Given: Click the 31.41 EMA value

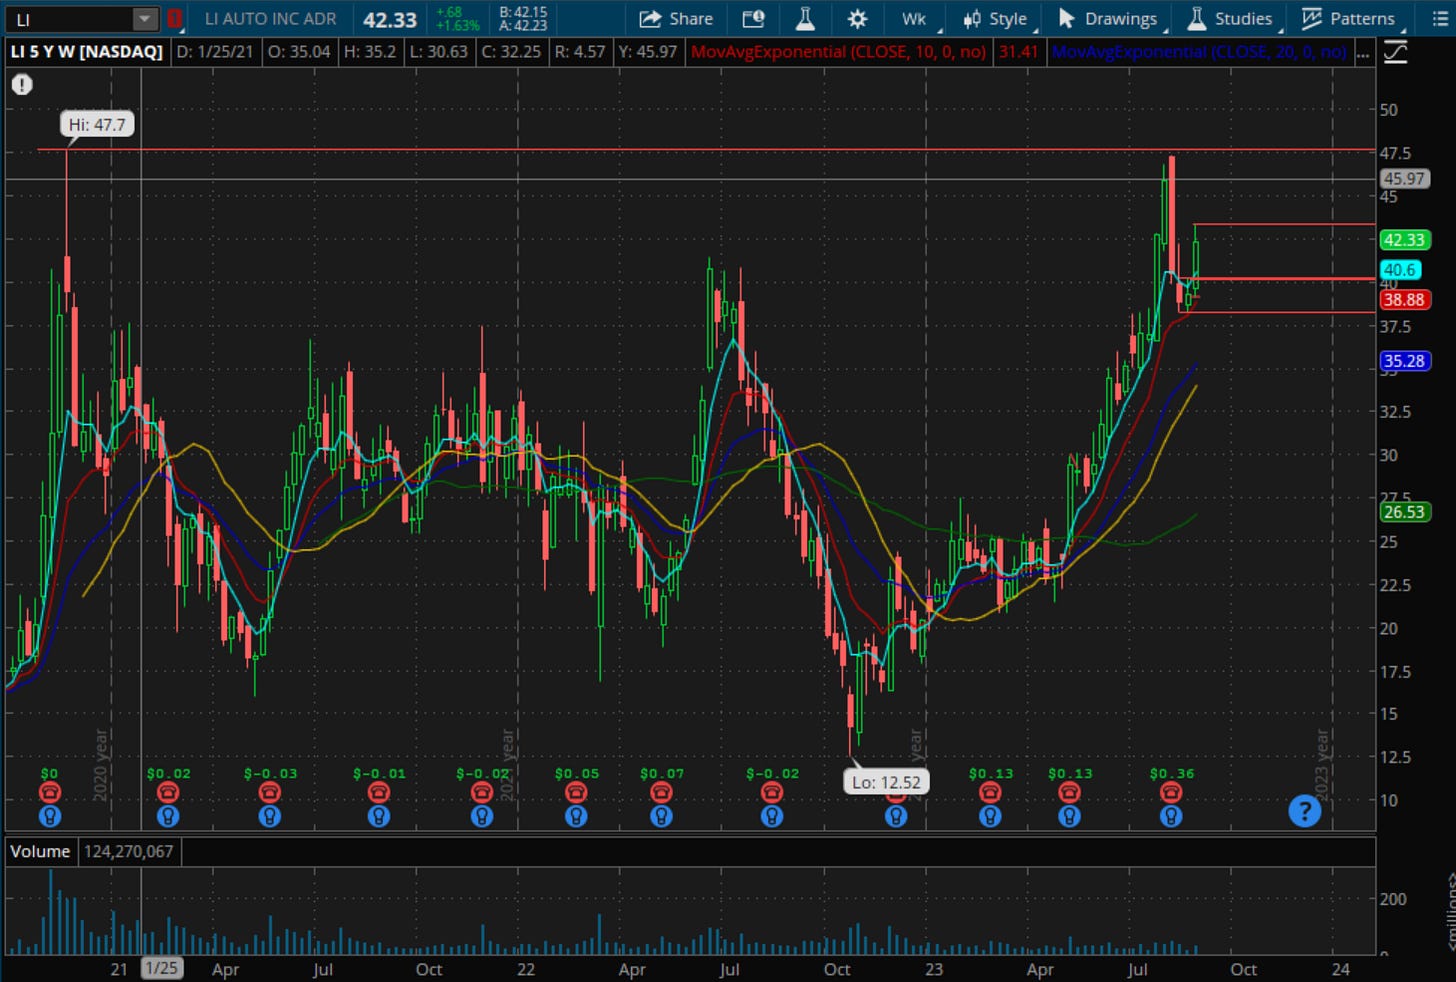Looking at the screenshot, I should 1018,52.
